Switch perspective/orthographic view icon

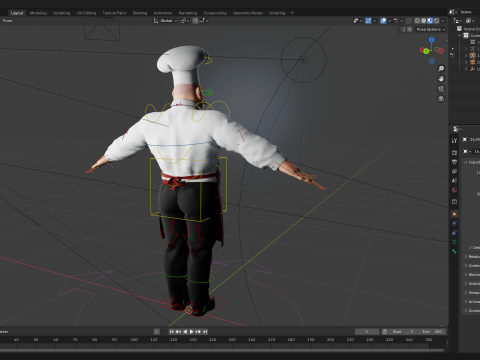[441, 99]
